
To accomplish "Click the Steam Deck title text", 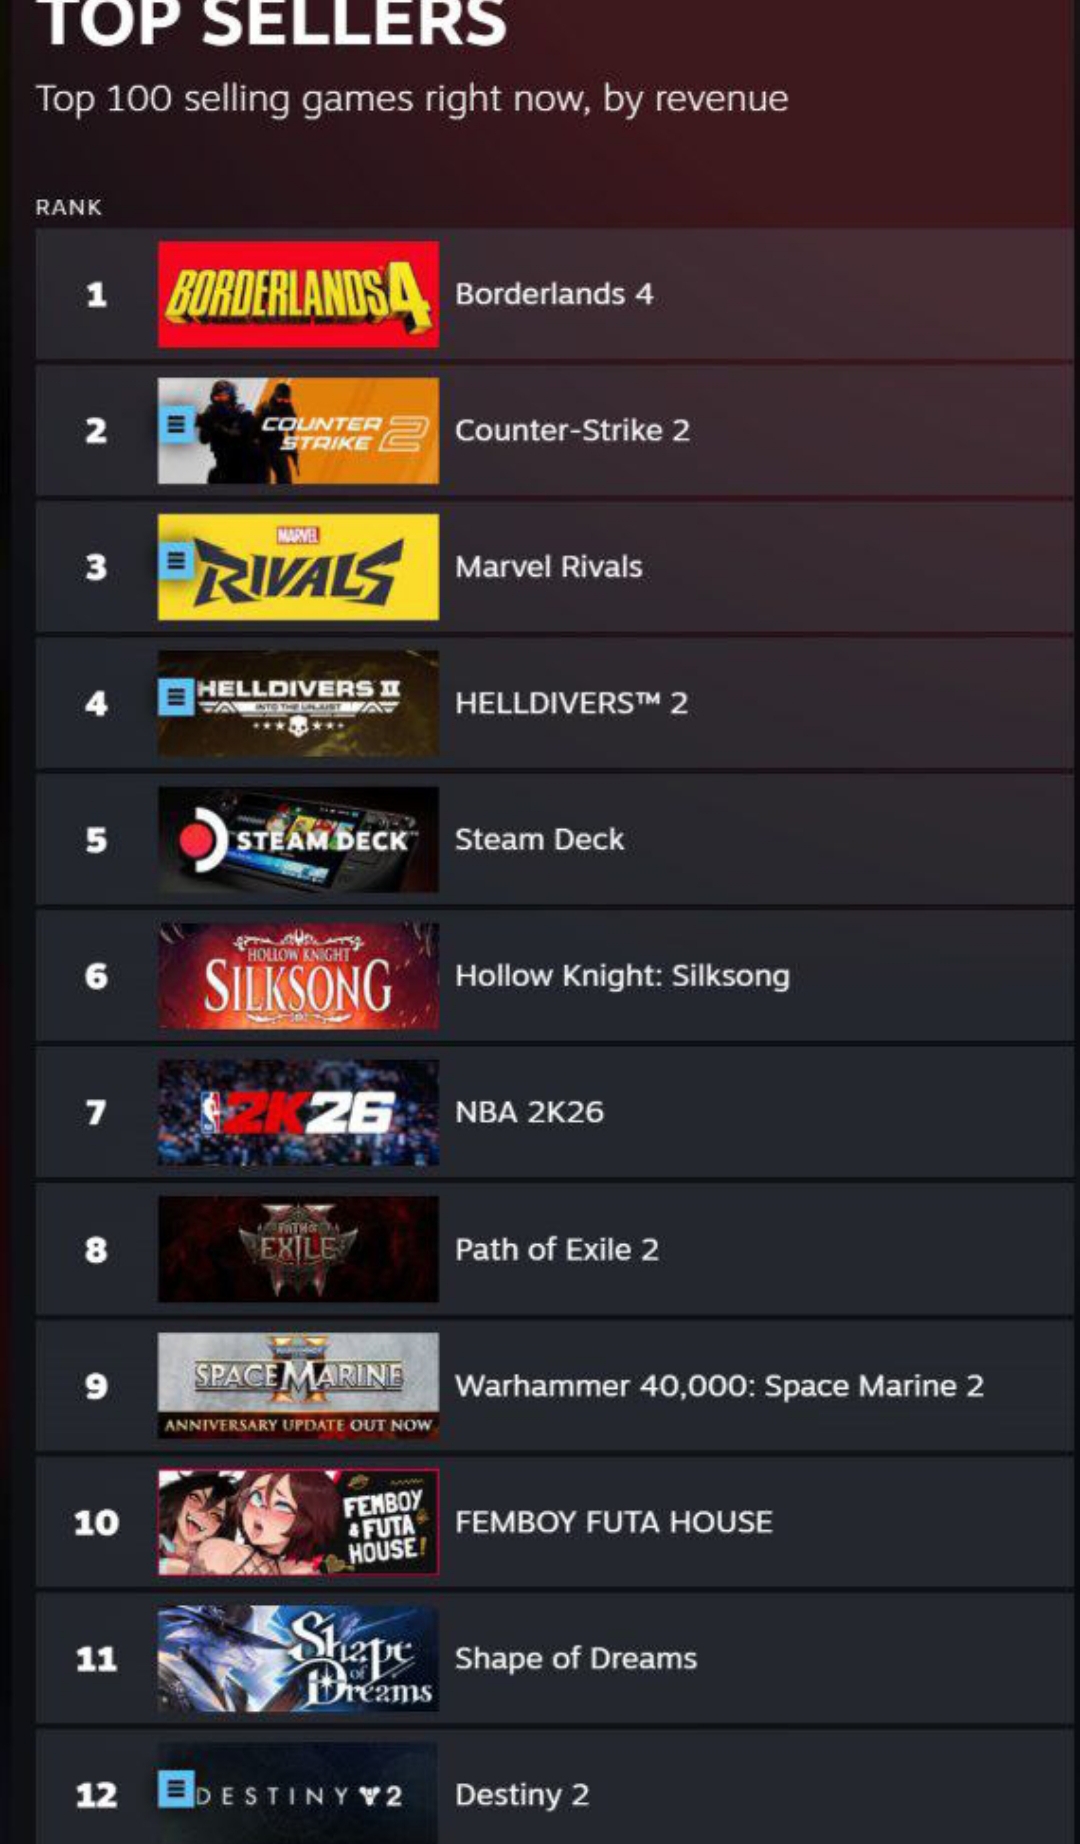I will tap(540, 839).
